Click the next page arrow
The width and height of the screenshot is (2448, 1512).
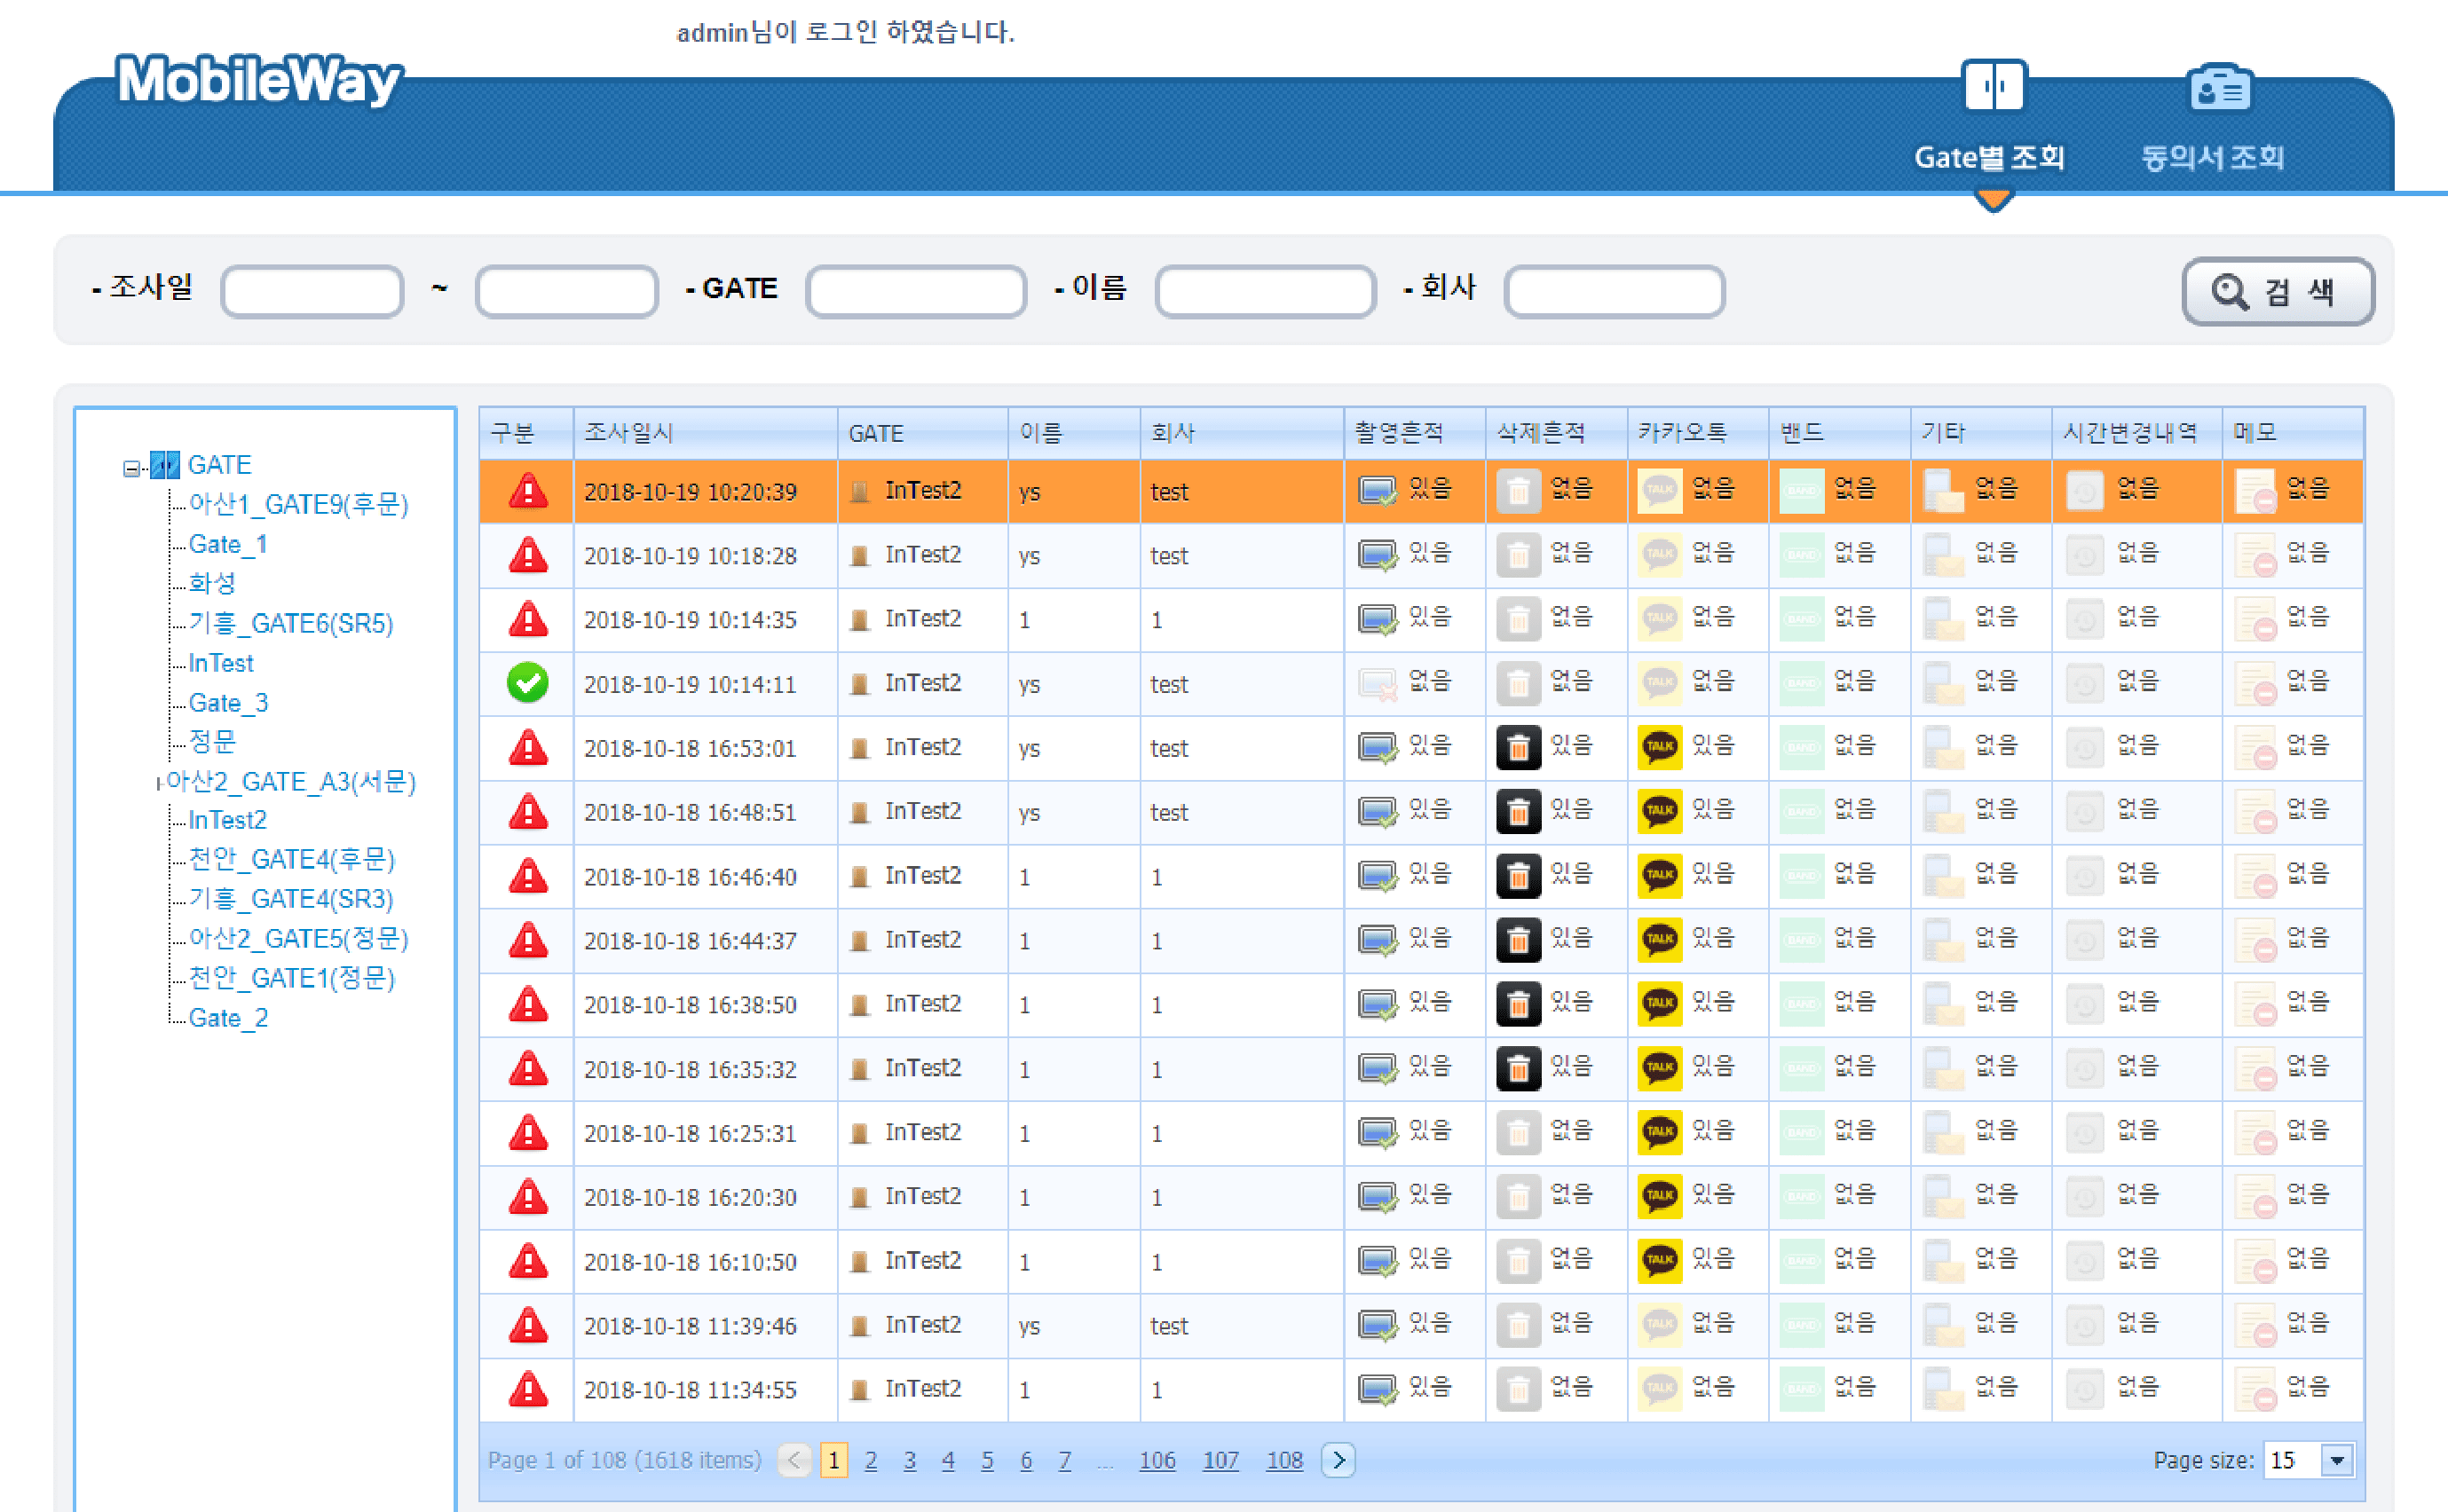1338,1460
